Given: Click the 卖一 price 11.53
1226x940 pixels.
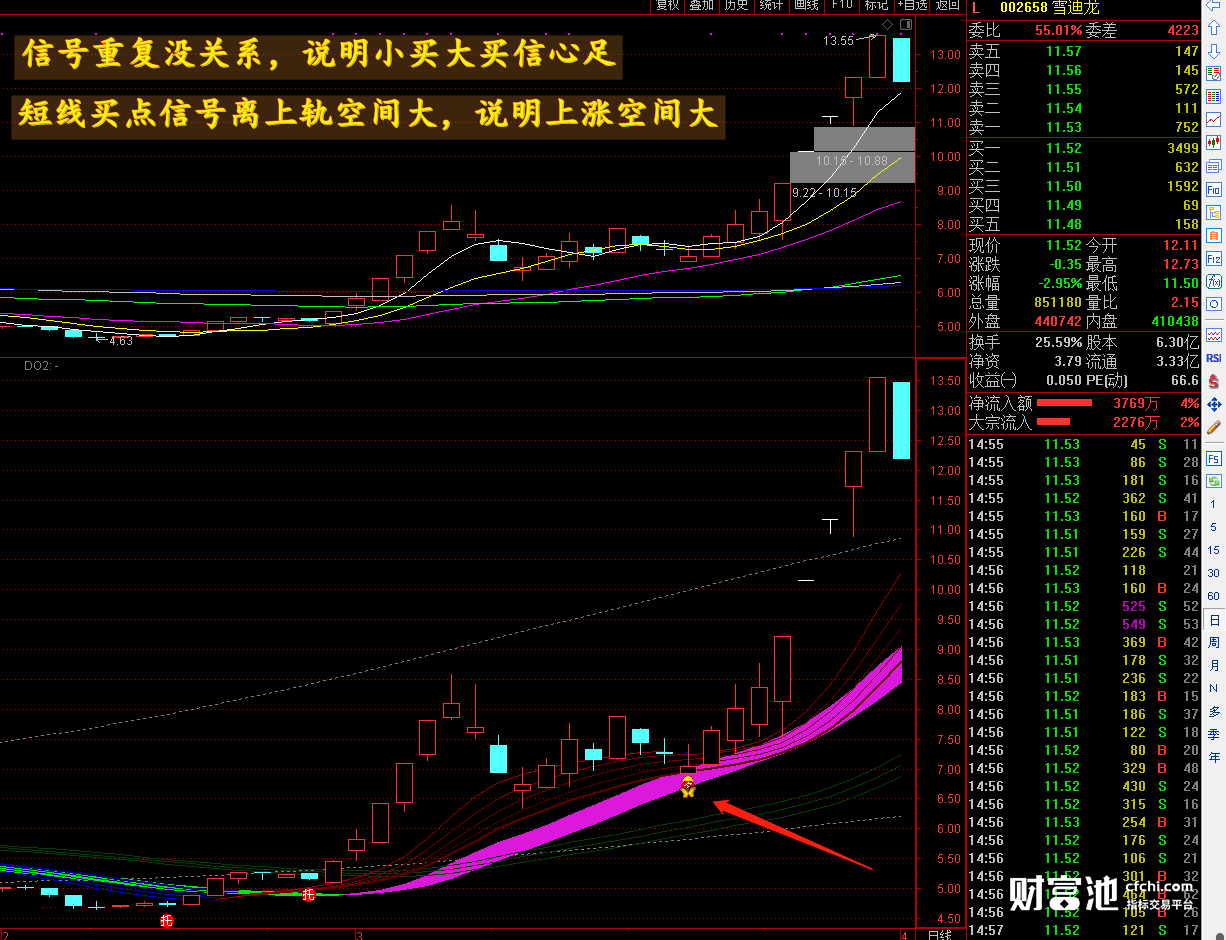Looking at the screenshot, I should coord(1064,127).
